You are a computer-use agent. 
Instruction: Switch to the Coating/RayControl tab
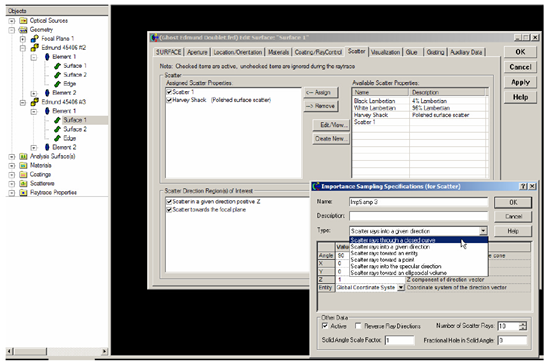pyautogui.click(x=318, y=52)
